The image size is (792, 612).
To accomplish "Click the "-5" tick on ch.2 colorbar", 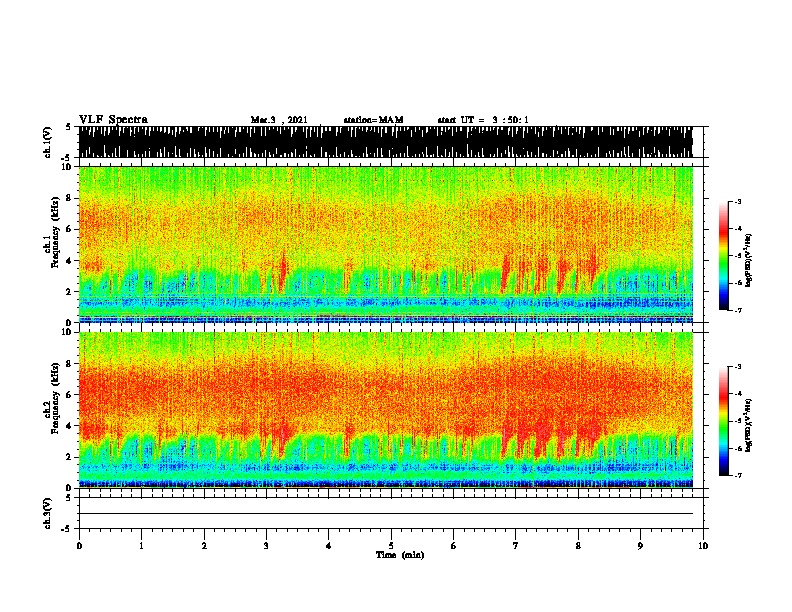I will tap(737, 421).
